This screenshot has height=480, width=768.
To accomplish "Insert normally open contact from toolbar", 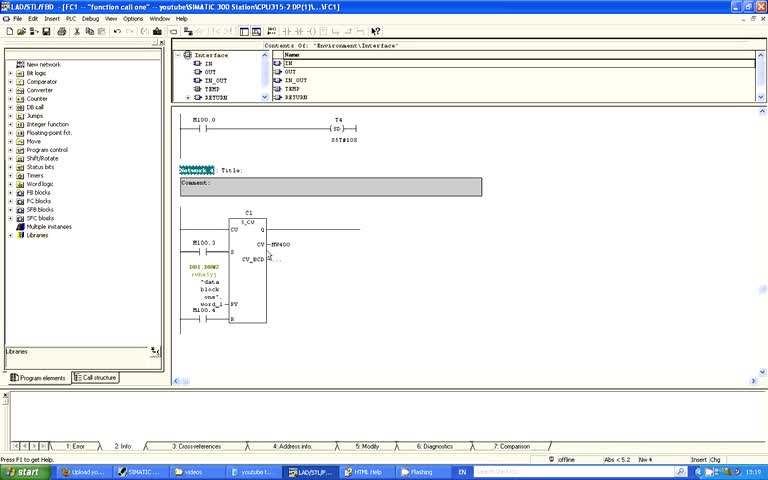I will pyautogui.click(x=287, y=31).
